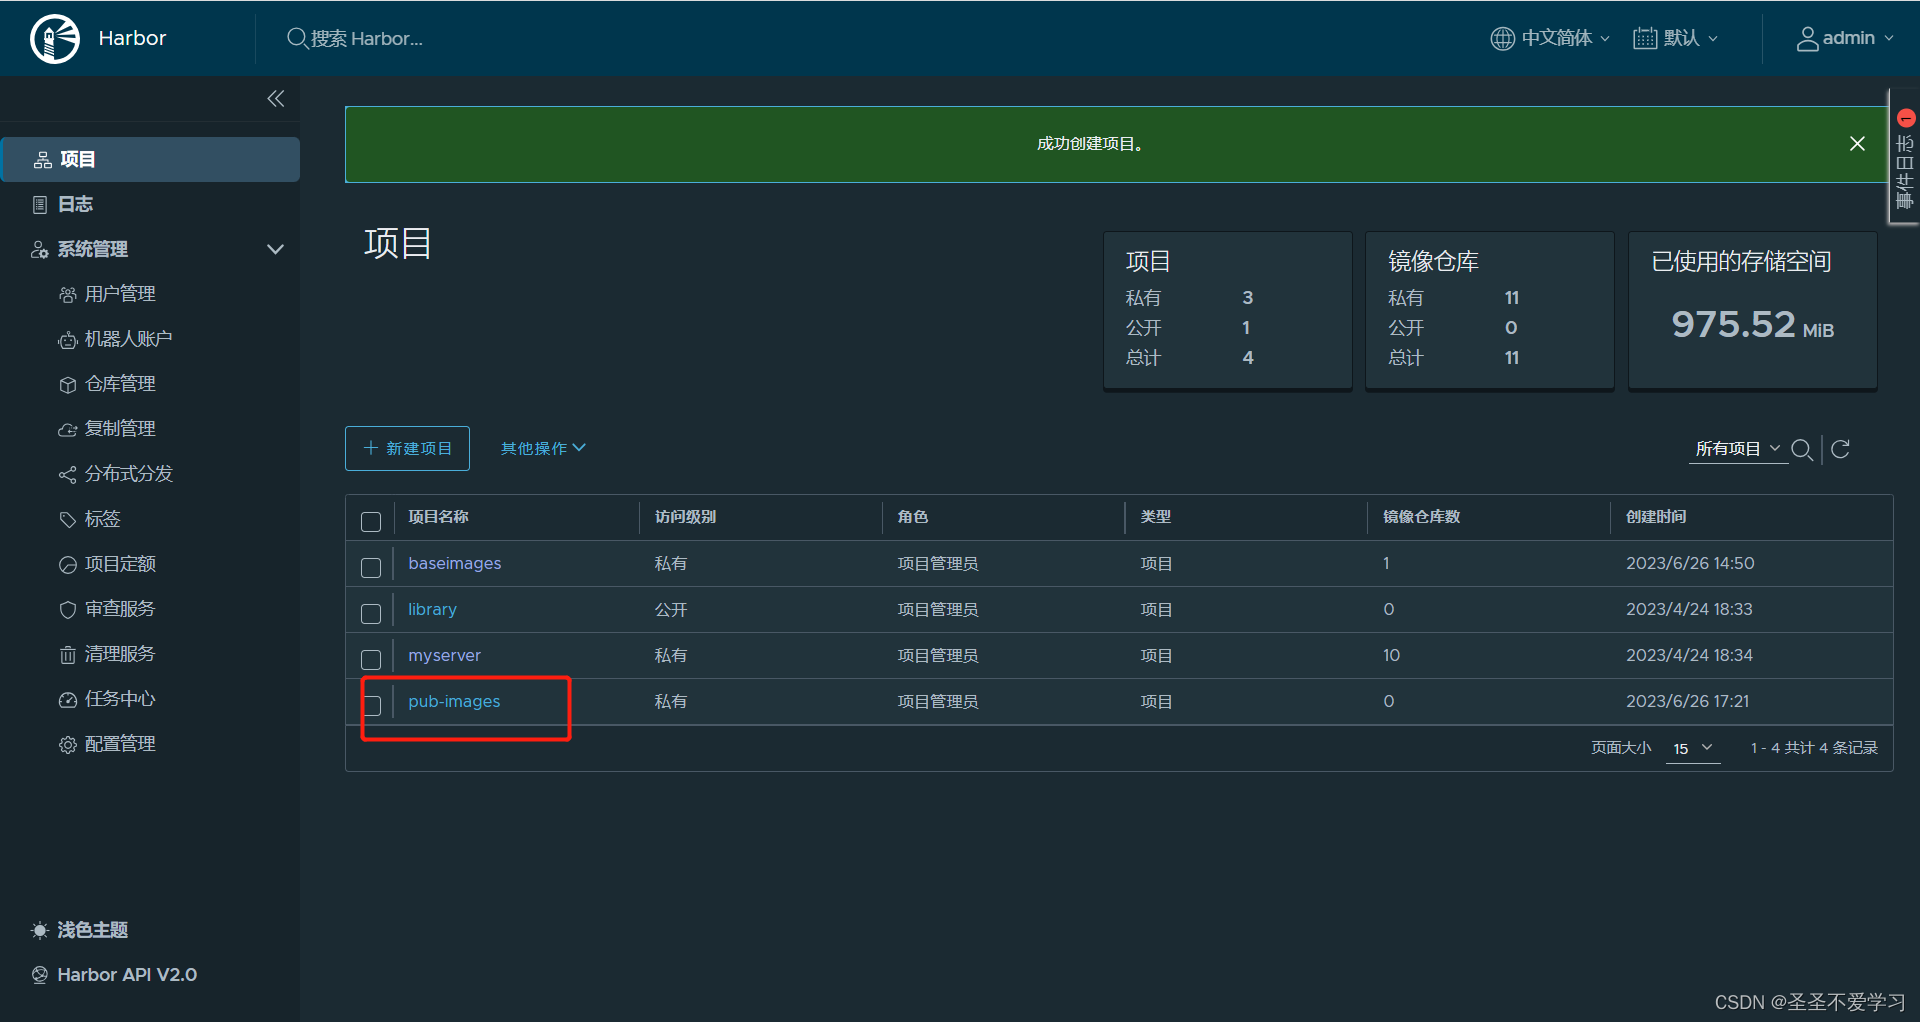Screen dimensions: 1920x1022
Task: Click the globe language icon
Action: tap(1502, 38)
